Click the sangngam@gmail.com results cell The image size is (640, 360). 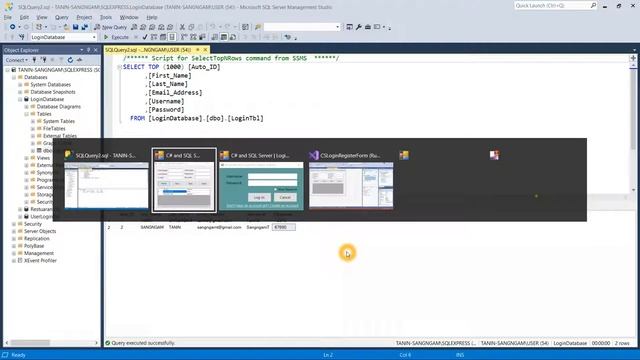pyautogui.click(x=219, y=227)
